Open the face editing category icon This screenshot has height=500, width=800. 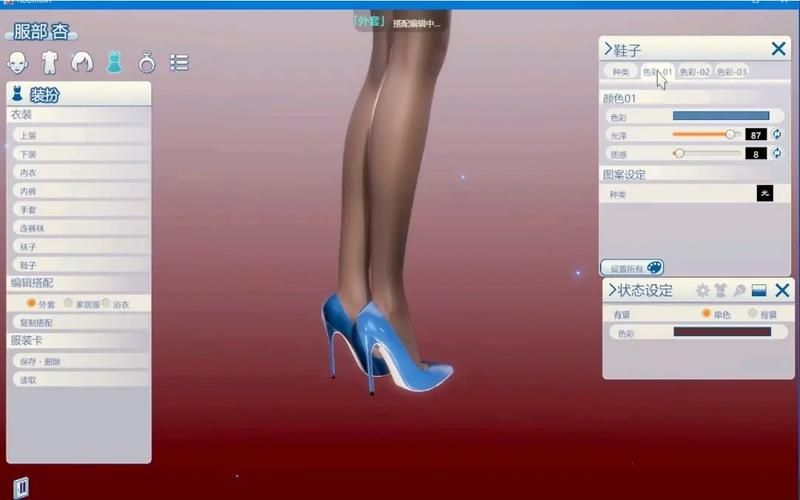click(x=17, y=63)
